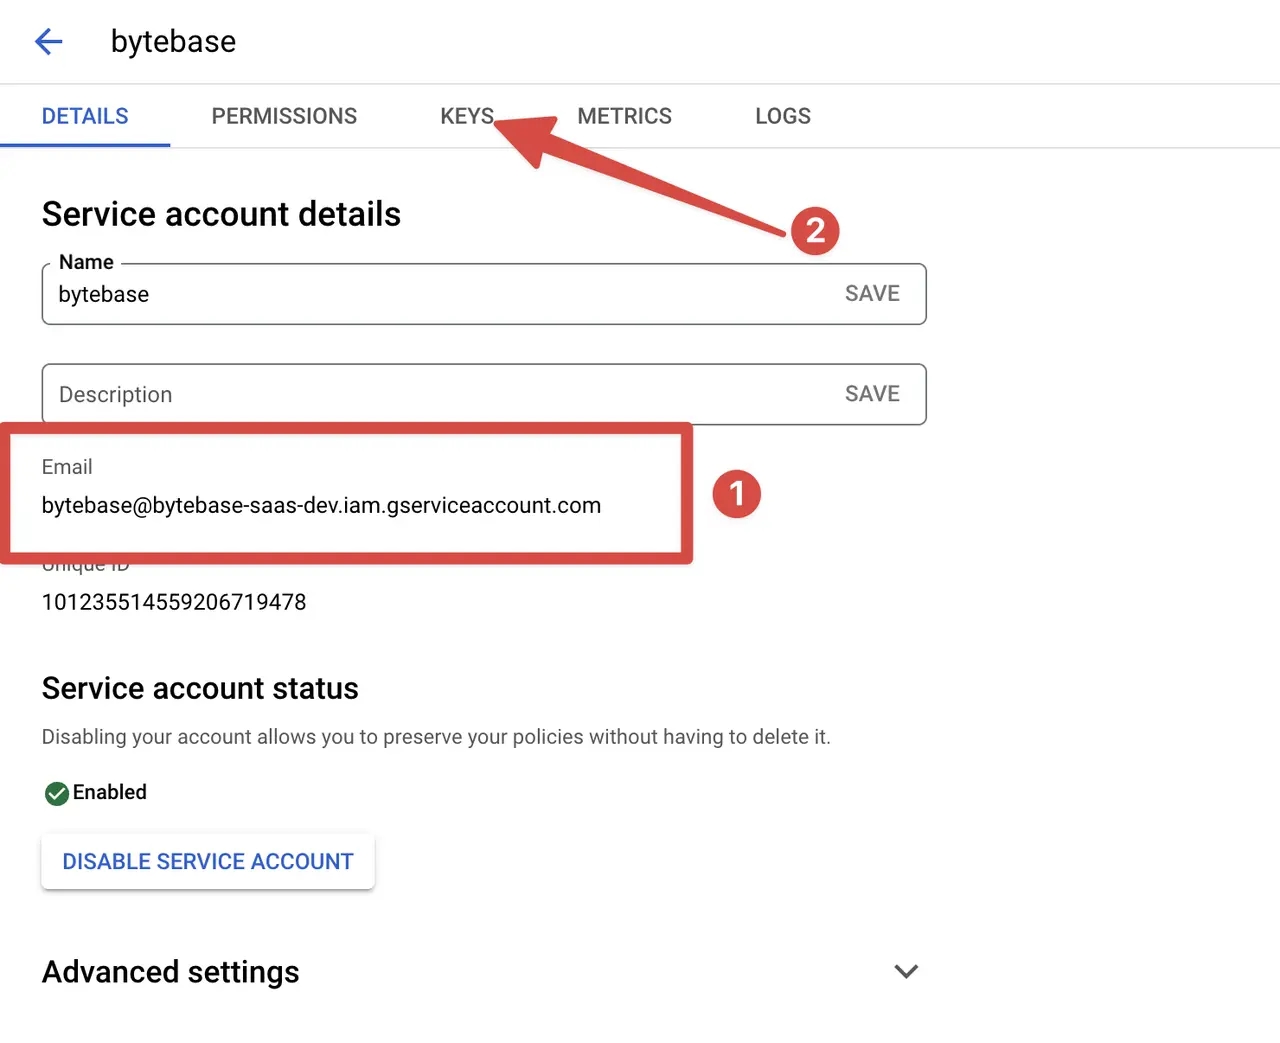Save the Description field value
The width and height of the screenshot is (1280, 1043).
pyautogui.click(x=872, y=393)
